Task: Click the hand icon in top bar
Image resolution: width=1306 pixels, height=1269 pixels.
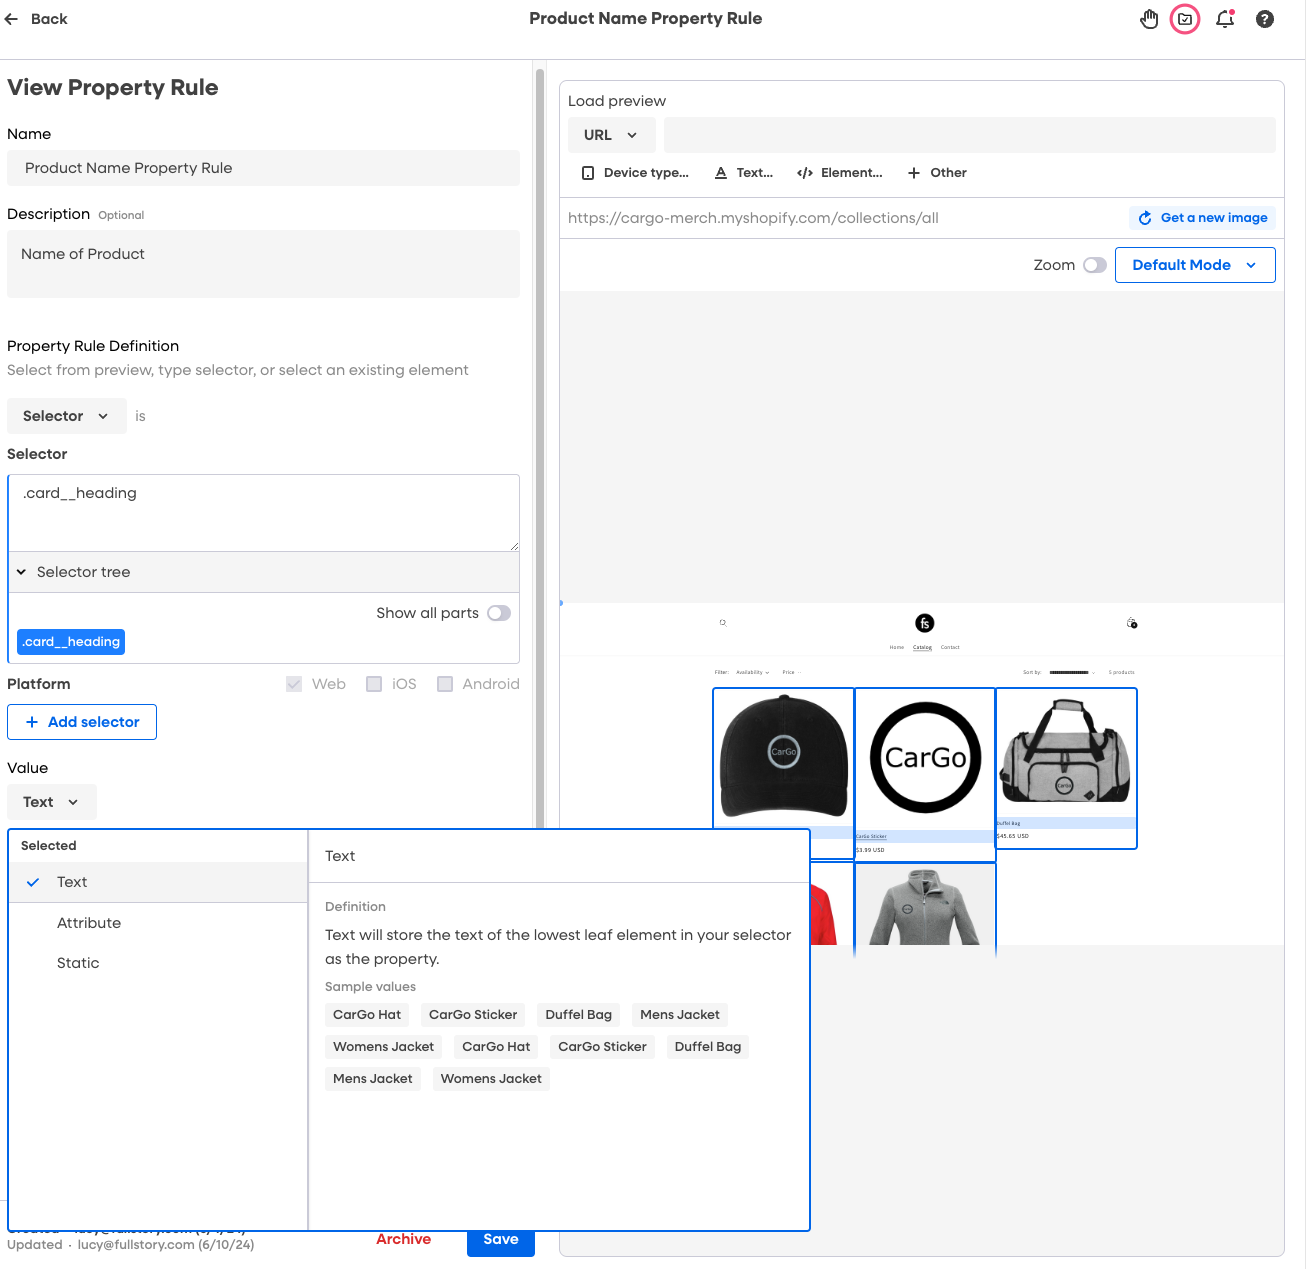Action: point(1149,19)
